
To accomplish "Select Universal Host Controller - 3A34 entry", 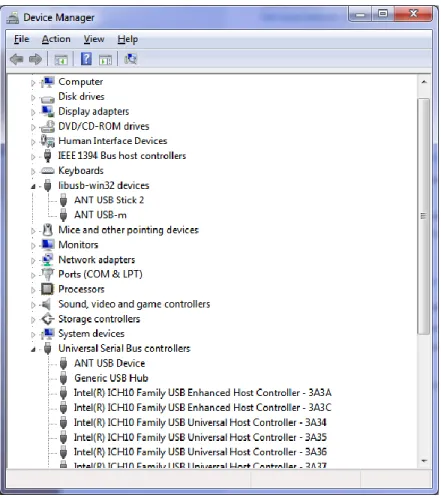I will pos(200,422).
